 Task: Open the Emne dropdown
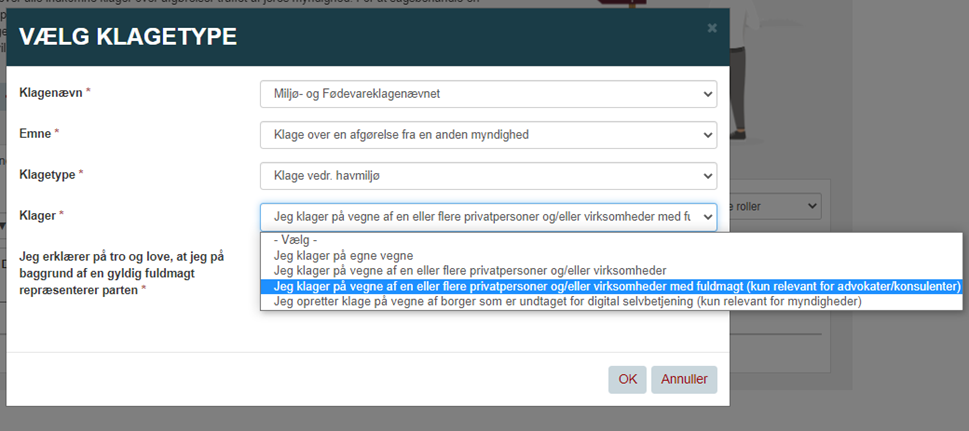488,135
